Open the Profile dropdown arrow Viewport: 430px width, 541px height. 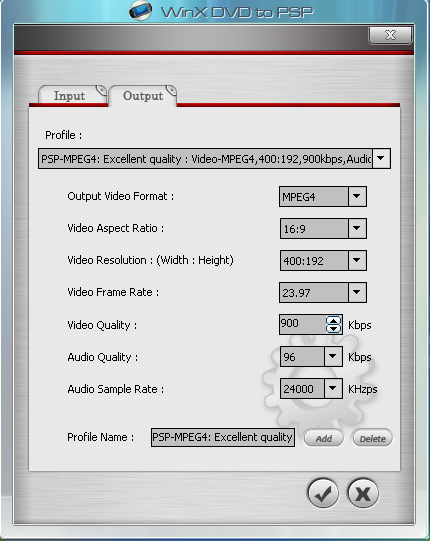tap(381, 159)
